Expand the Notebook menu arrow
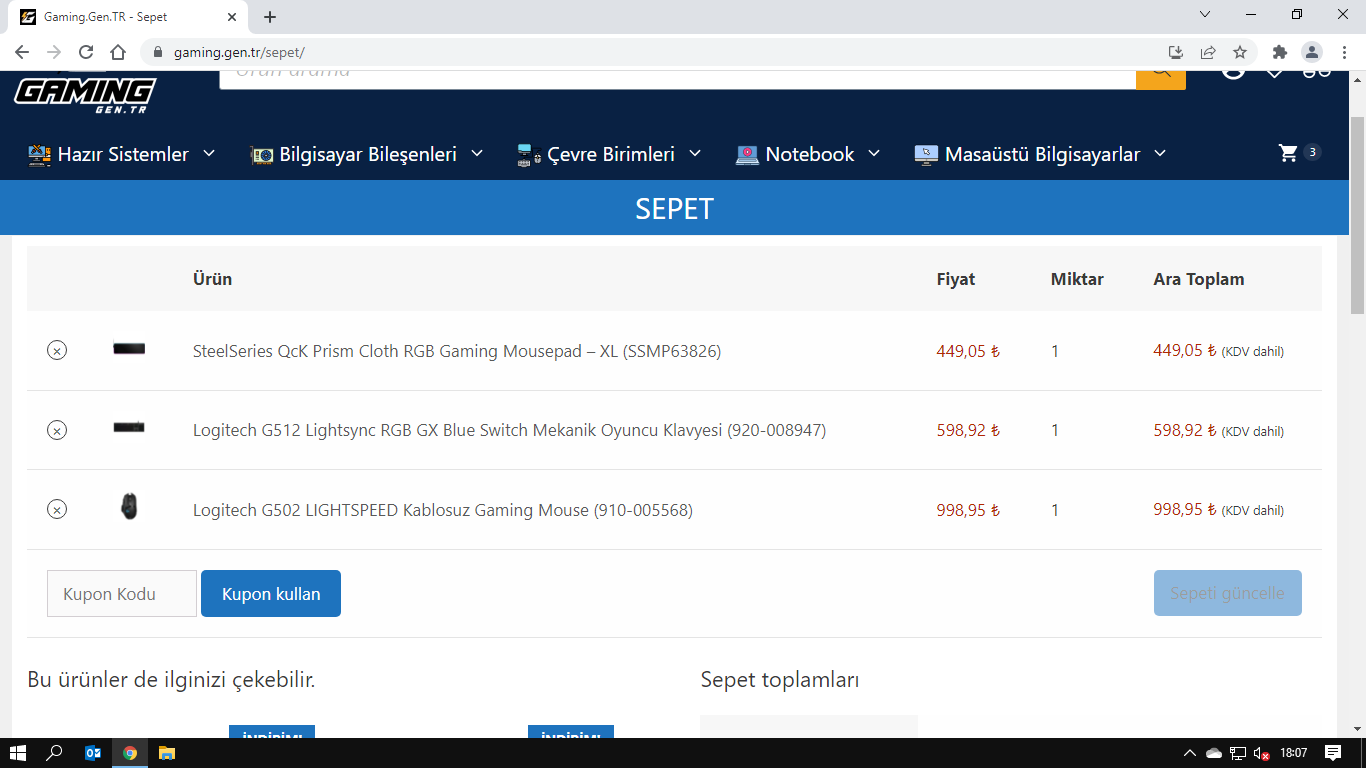The width and height of the screenshot is (1366, 768). [x=874, y=153]
